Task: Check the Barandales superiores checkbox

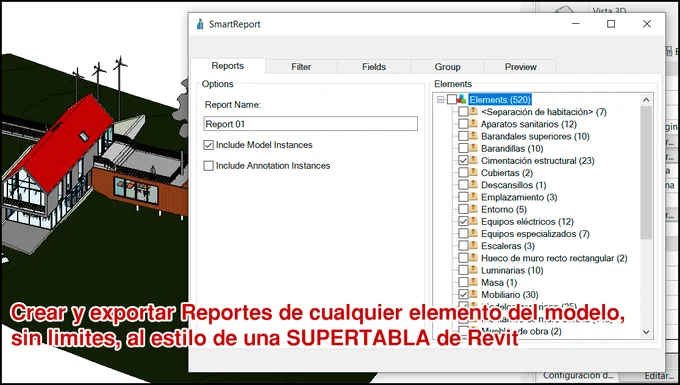Action: [463, 136]
